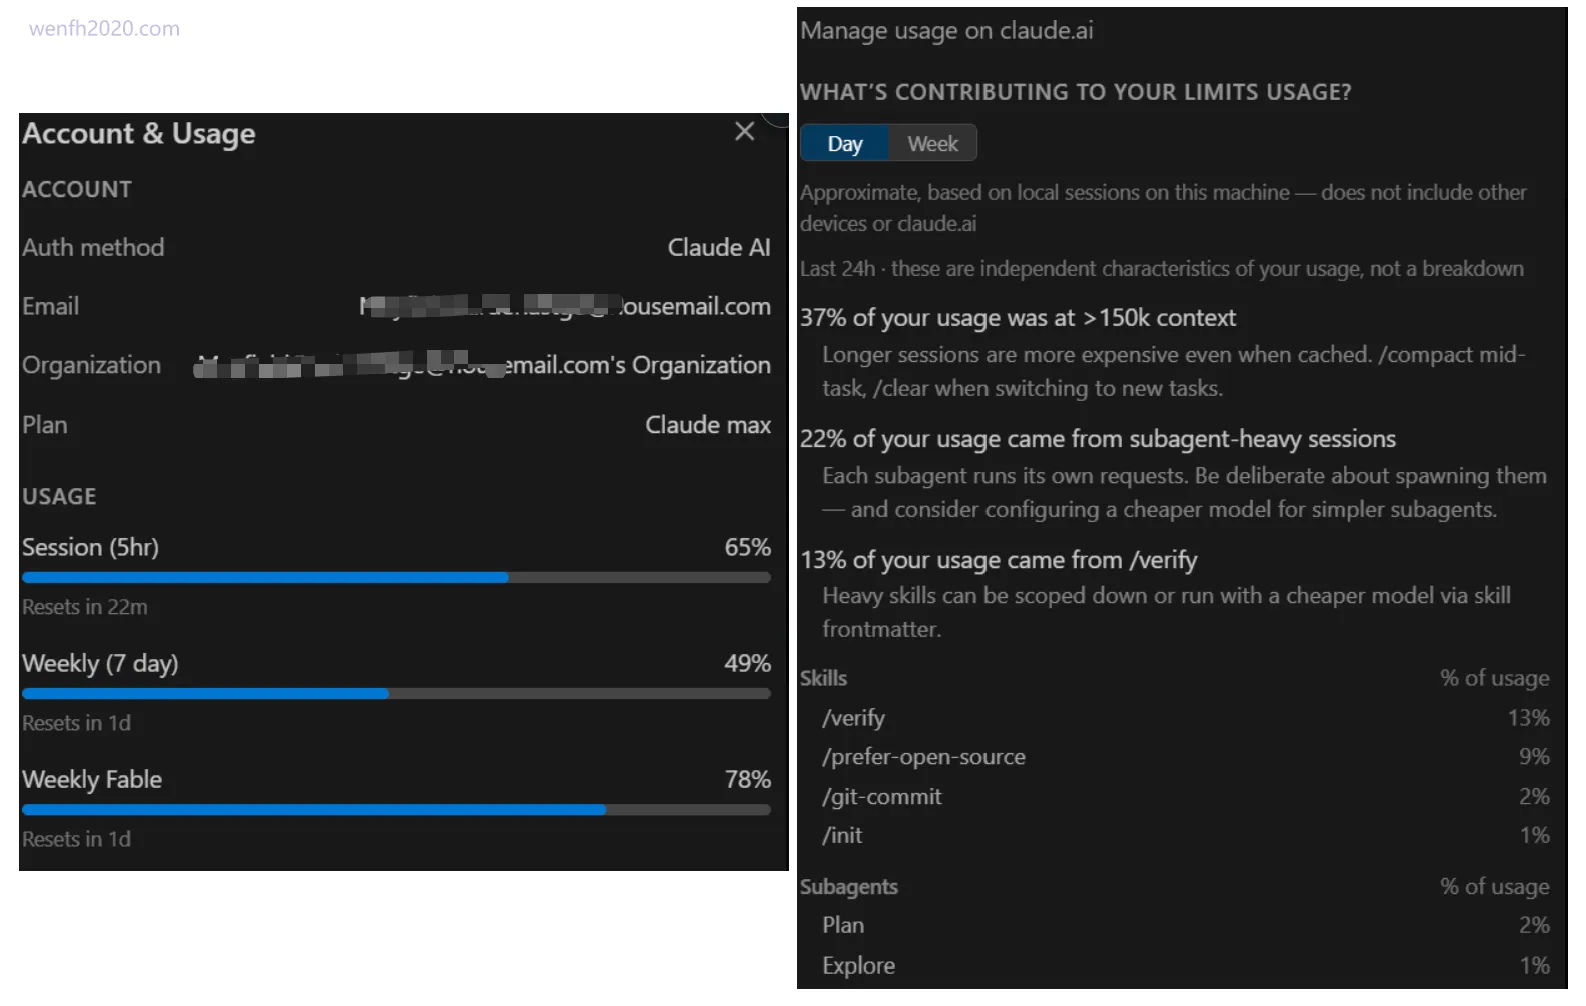Click the 22% subagent-heavy sessions line
This screenshot has width=1586, height=1006.
(x=1098, y=440)
